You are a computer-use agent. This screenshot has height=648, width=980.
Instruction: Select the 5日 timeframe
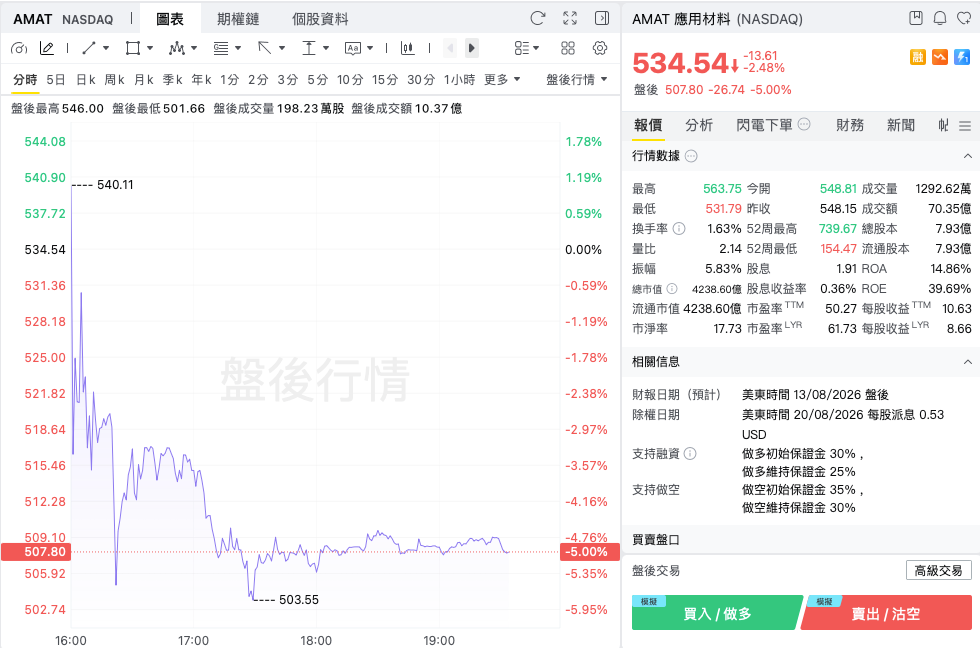point(56,79)
